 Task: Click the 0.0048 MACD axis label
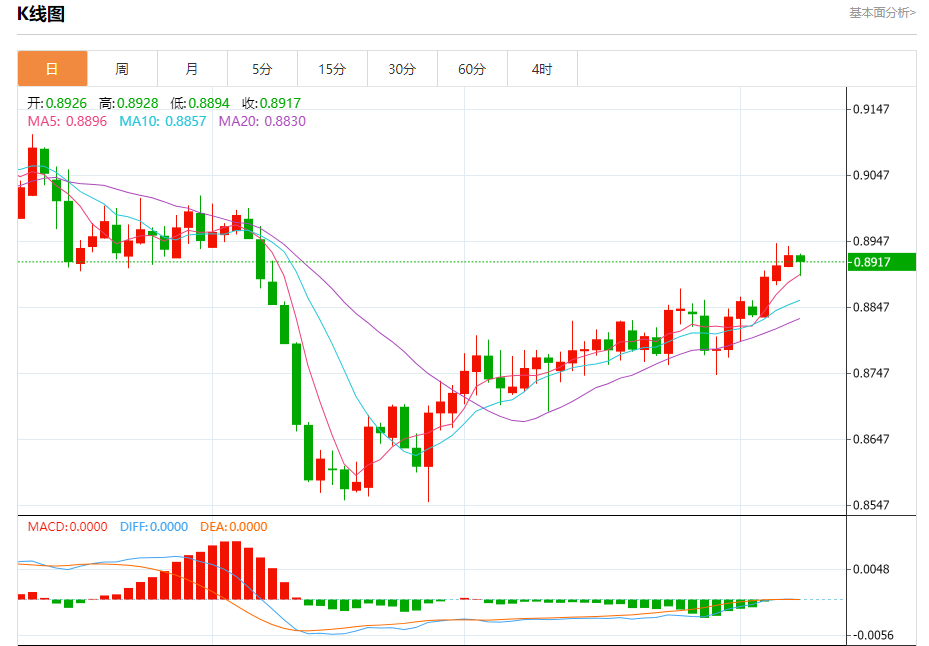[x=871, y=569]
